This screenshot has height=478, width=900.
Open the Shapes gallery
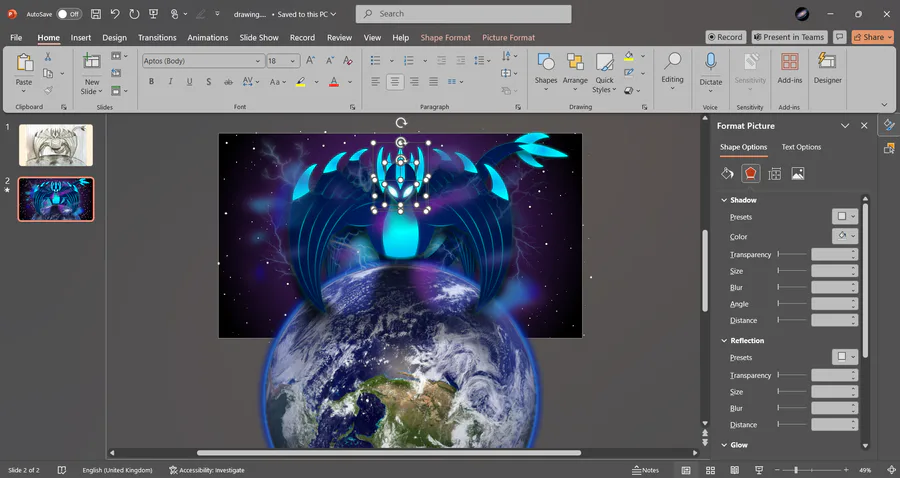(x=546, y=72)
